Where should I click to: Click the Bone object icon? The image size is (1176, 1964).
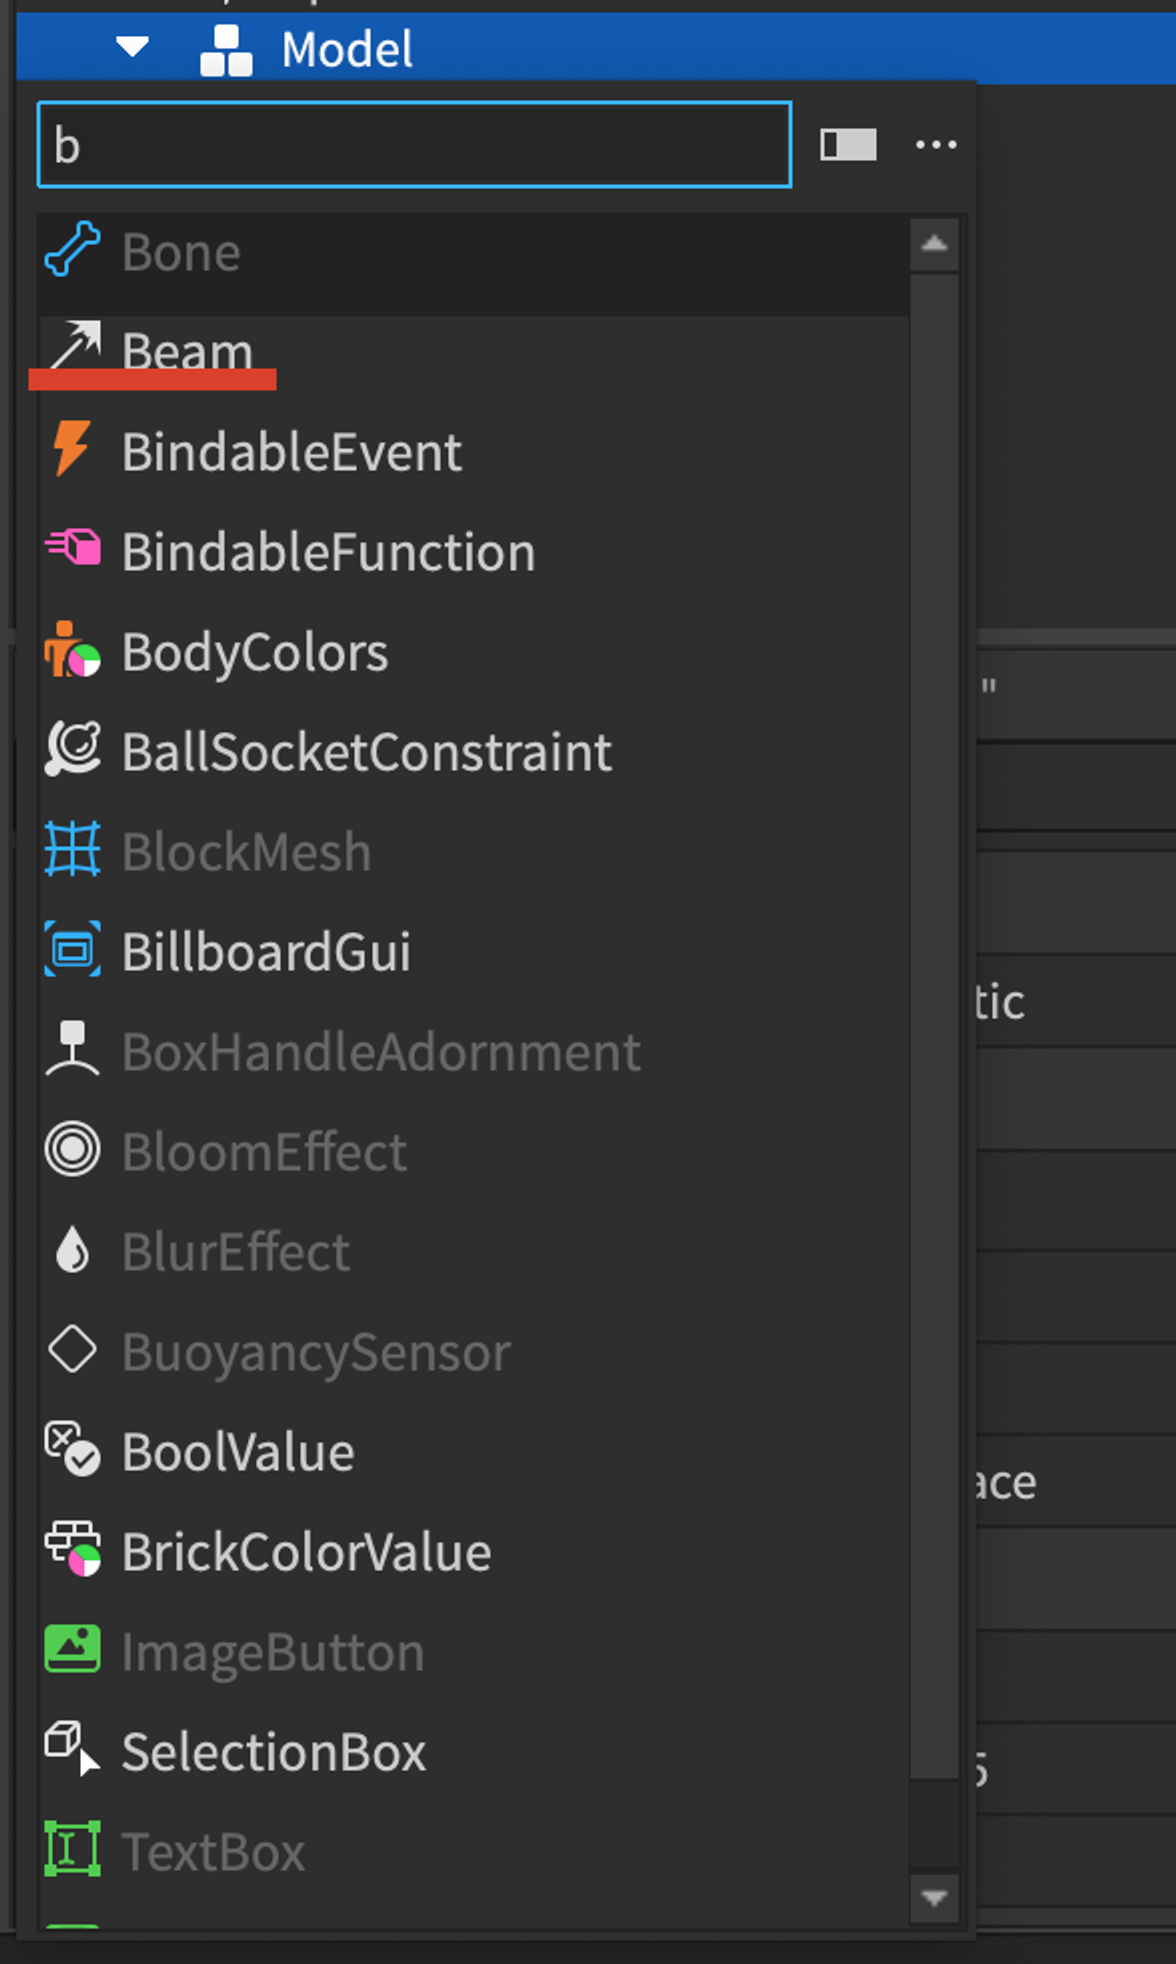click(72, 250)
